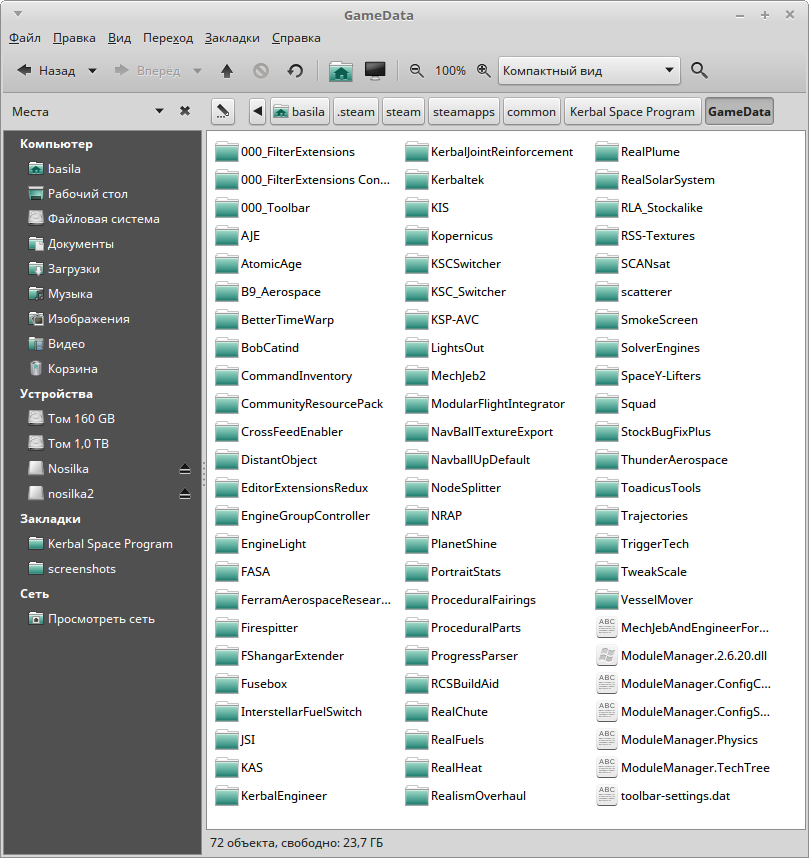
Task: Open the Файл menu
Action: pyautogui.click(x=25, y=38)
